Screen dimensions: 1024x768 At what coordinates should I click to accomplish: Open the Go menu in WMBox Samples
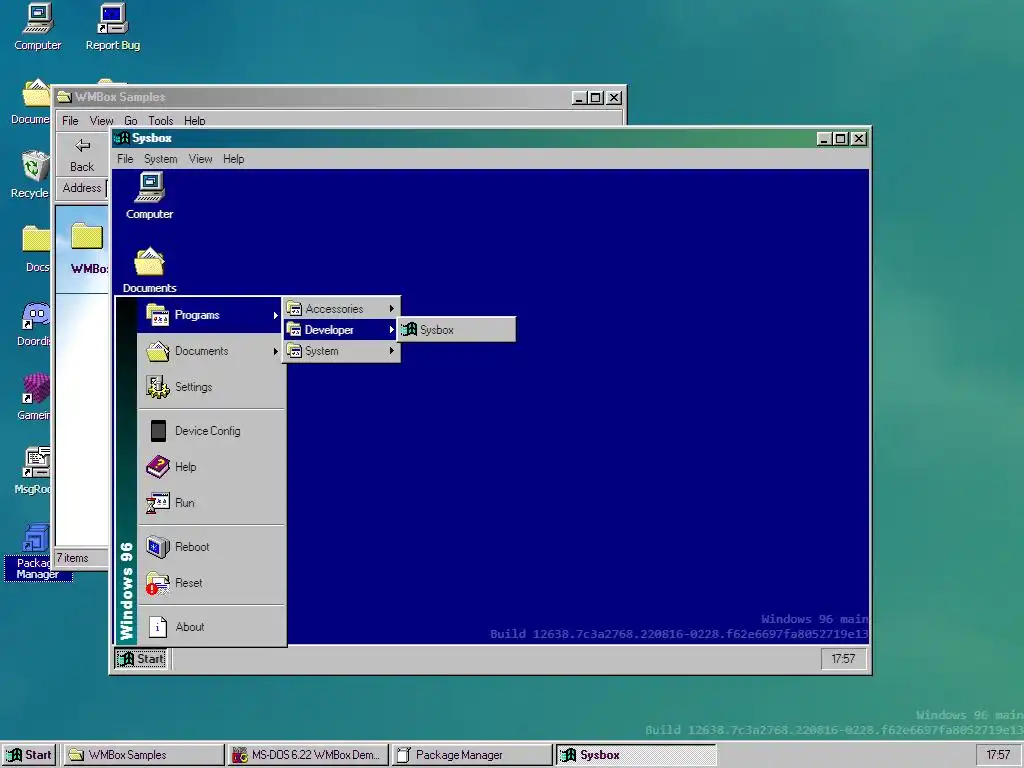(x=131, y=121)
